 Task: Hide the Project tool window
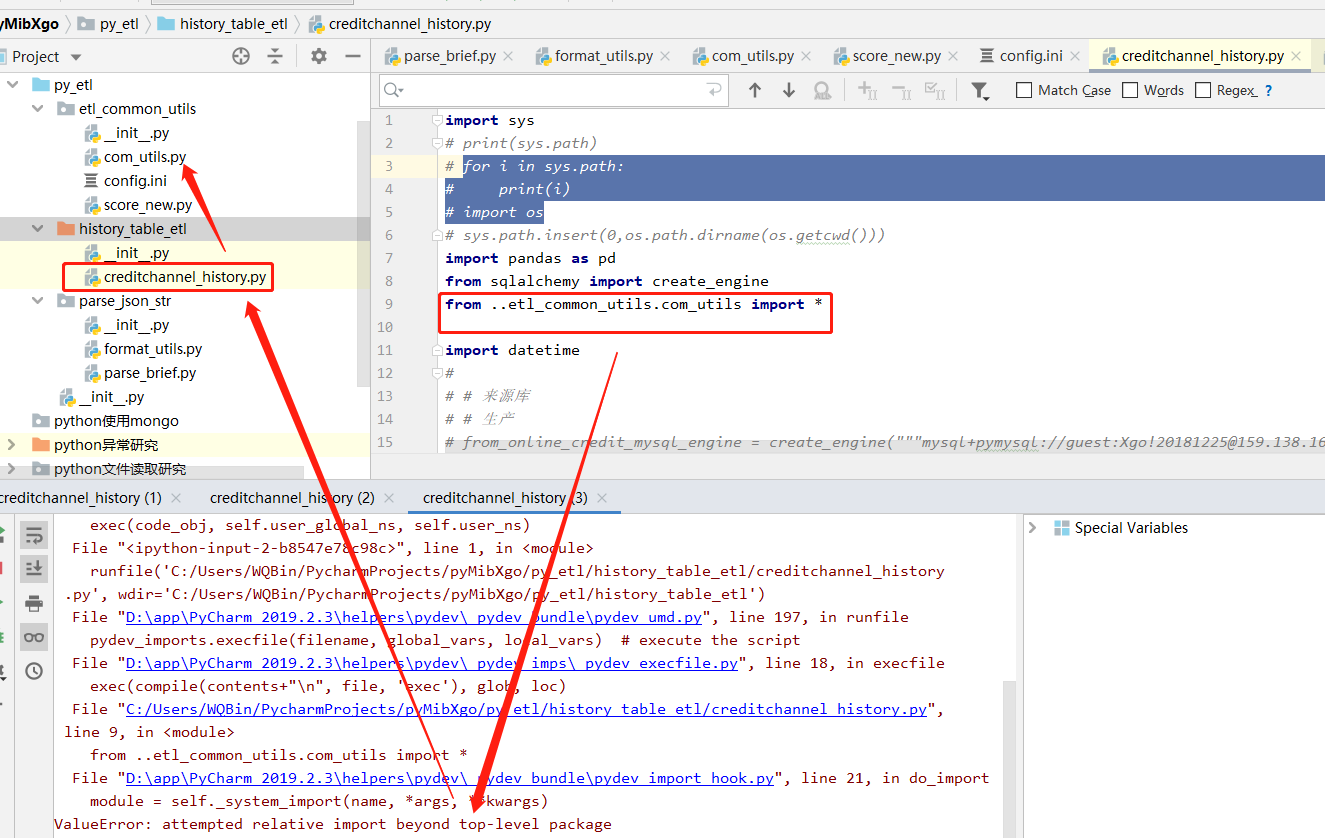pos(352,56)
